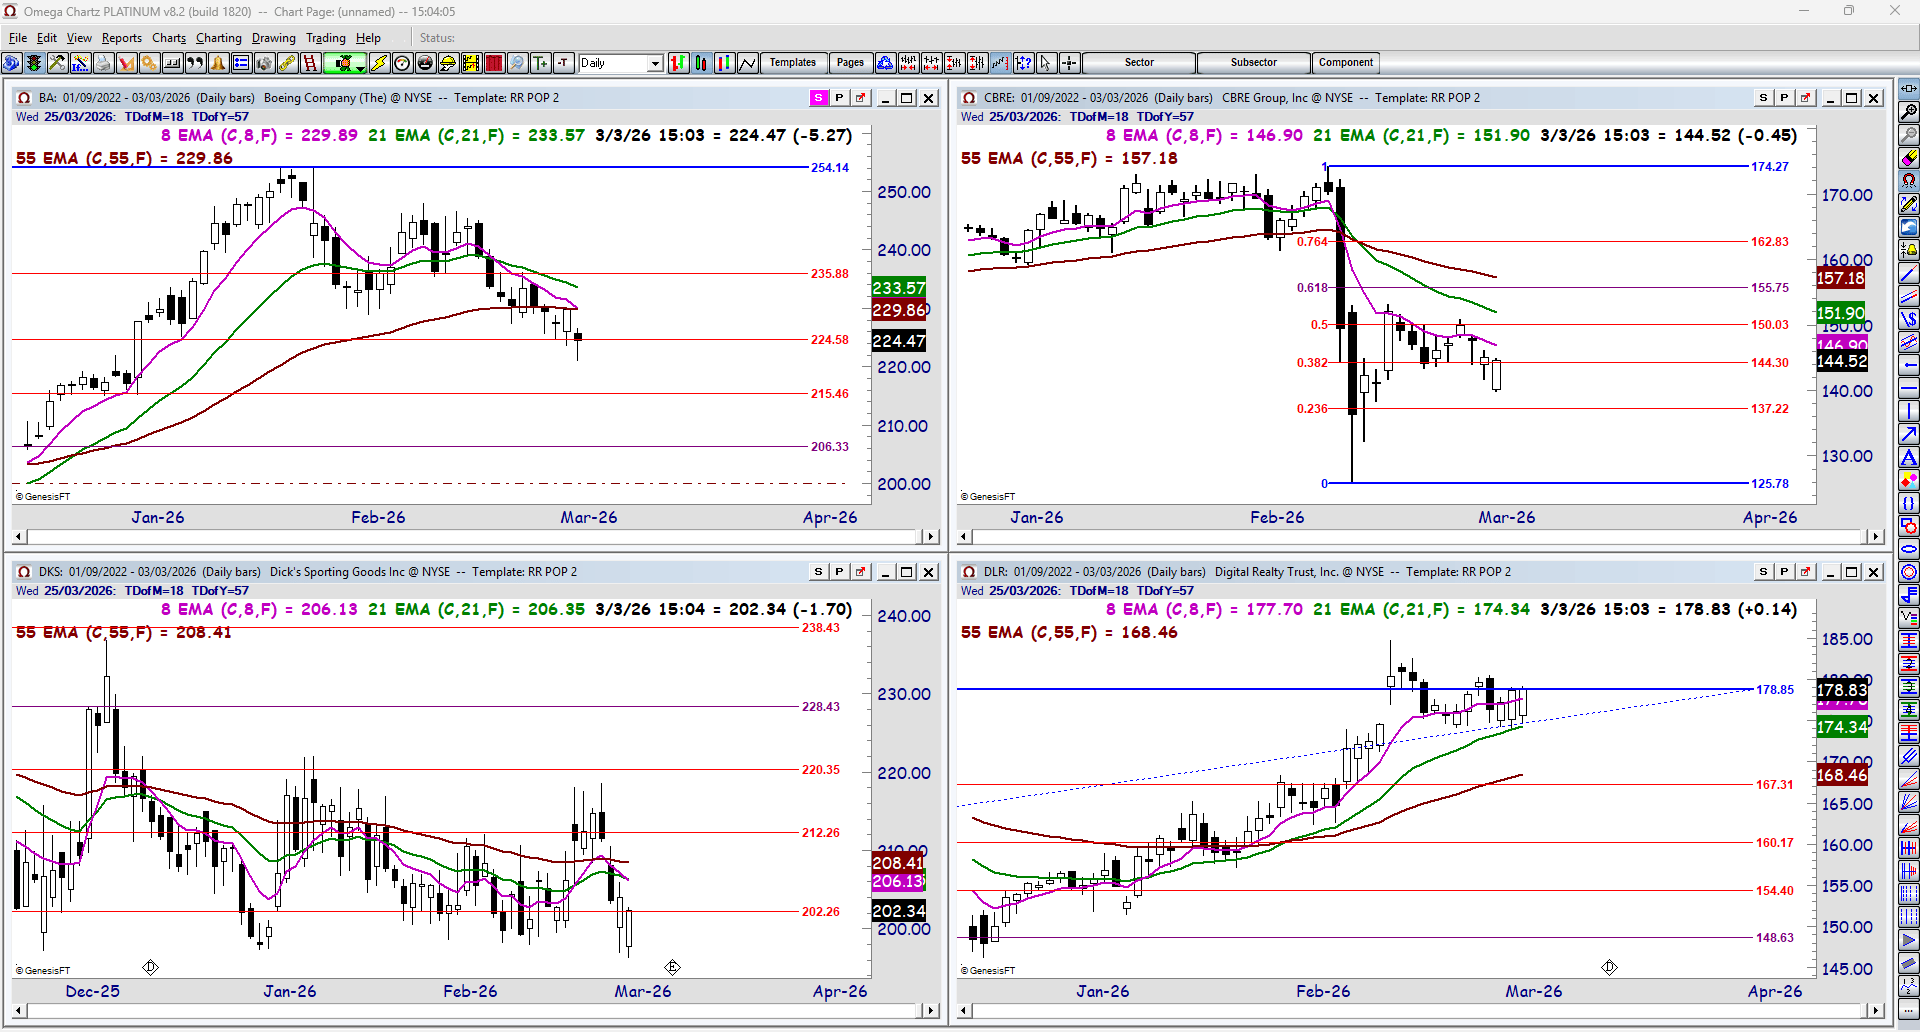1920x1032 pixels.
Task: Click the chain link icon
Action: pyautogui.click(x=287, y=63)
